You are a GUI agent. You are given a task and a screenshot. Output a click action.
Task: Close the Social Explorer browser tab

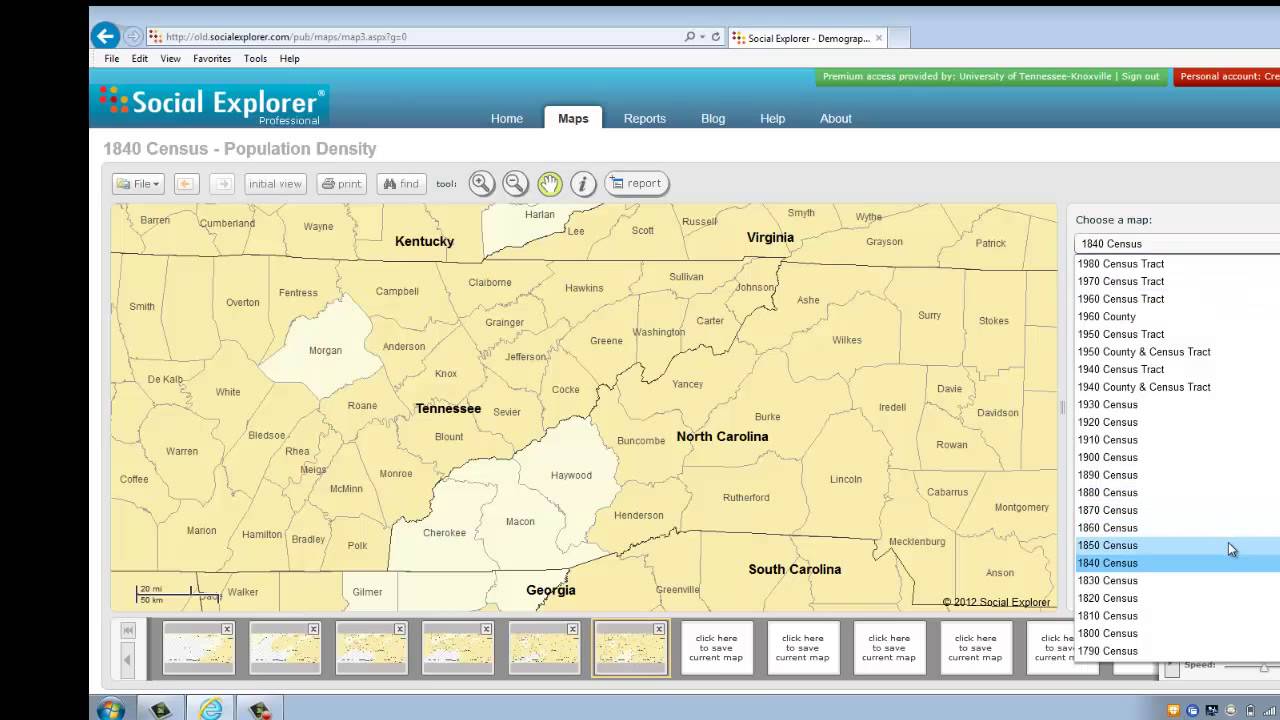(x=879, y=38)
